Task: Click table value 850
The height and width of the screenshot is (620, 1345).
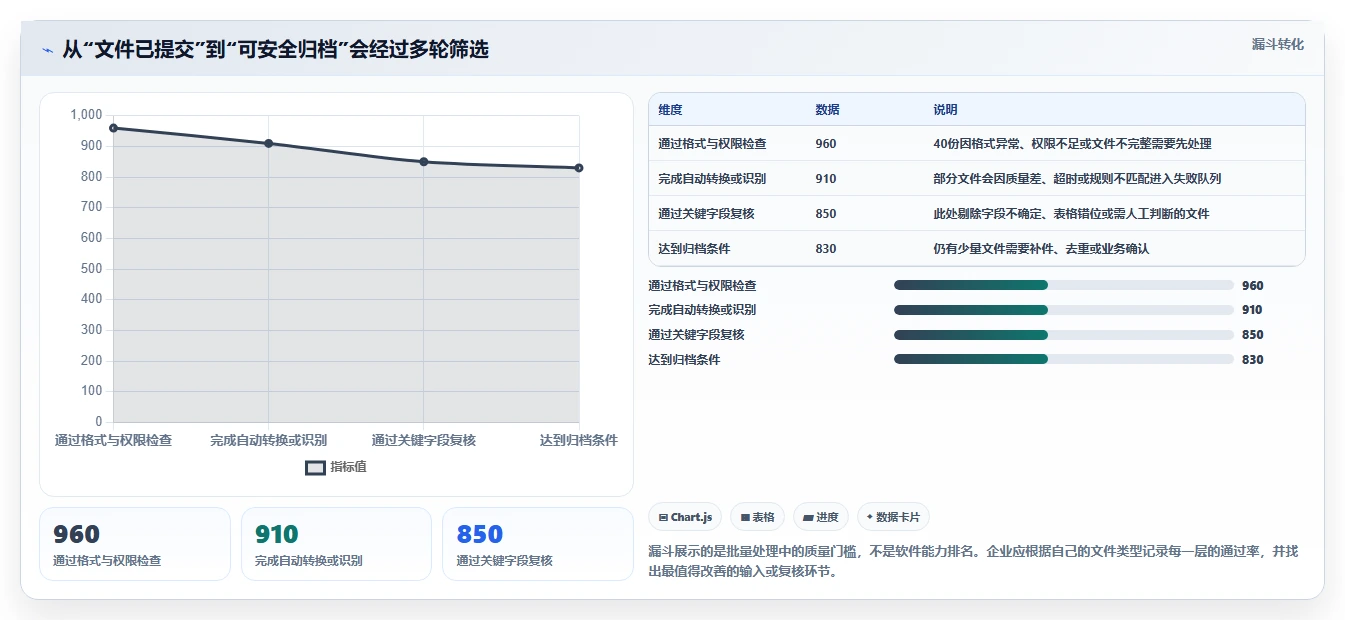Action: pos(826,214)
